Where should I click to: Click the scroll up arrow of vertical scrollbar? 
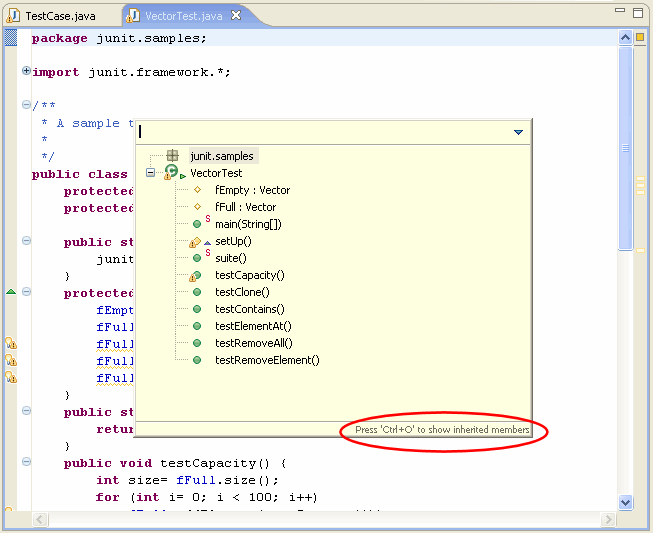tap(625, 38)
